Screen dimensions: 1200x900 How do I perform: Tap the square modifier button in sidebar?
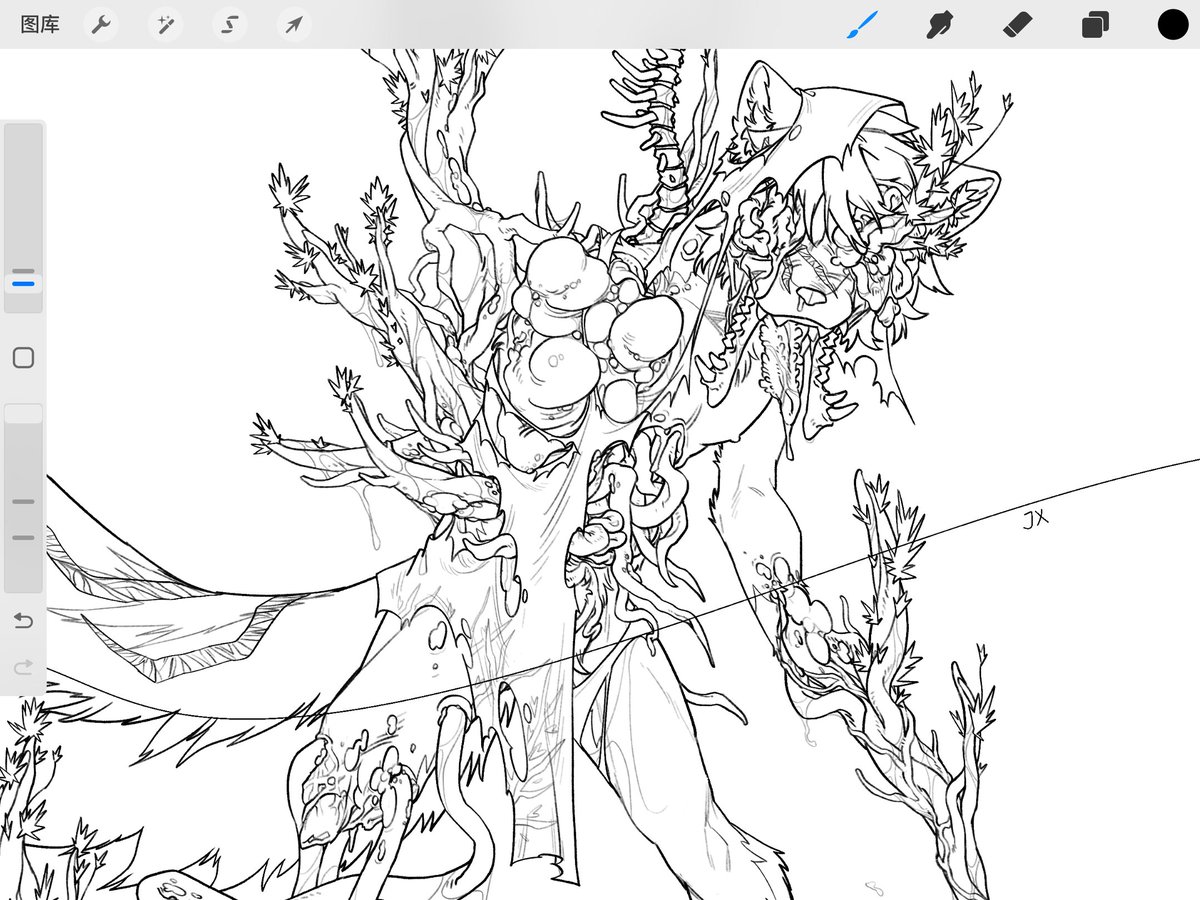click(24, 357)
